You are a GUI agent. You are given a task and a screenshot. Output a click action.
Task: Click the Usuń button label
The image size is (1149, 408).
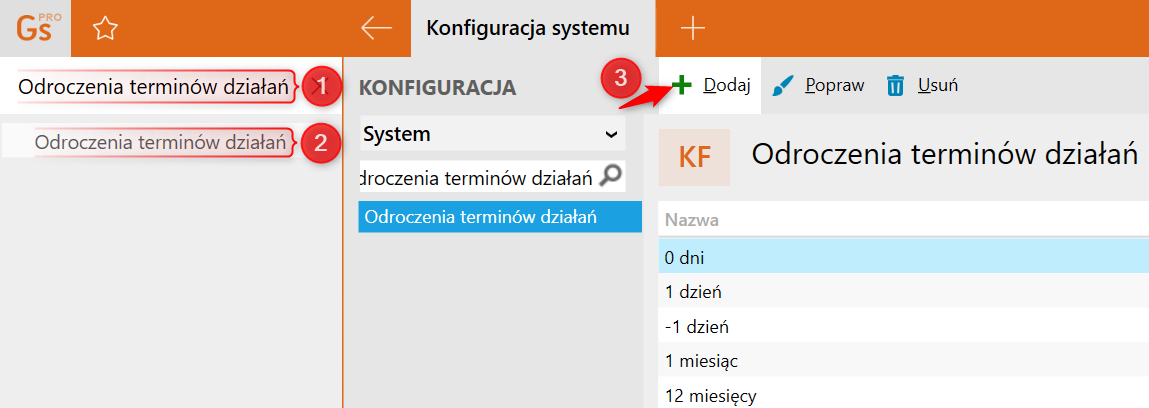[938, 85]
